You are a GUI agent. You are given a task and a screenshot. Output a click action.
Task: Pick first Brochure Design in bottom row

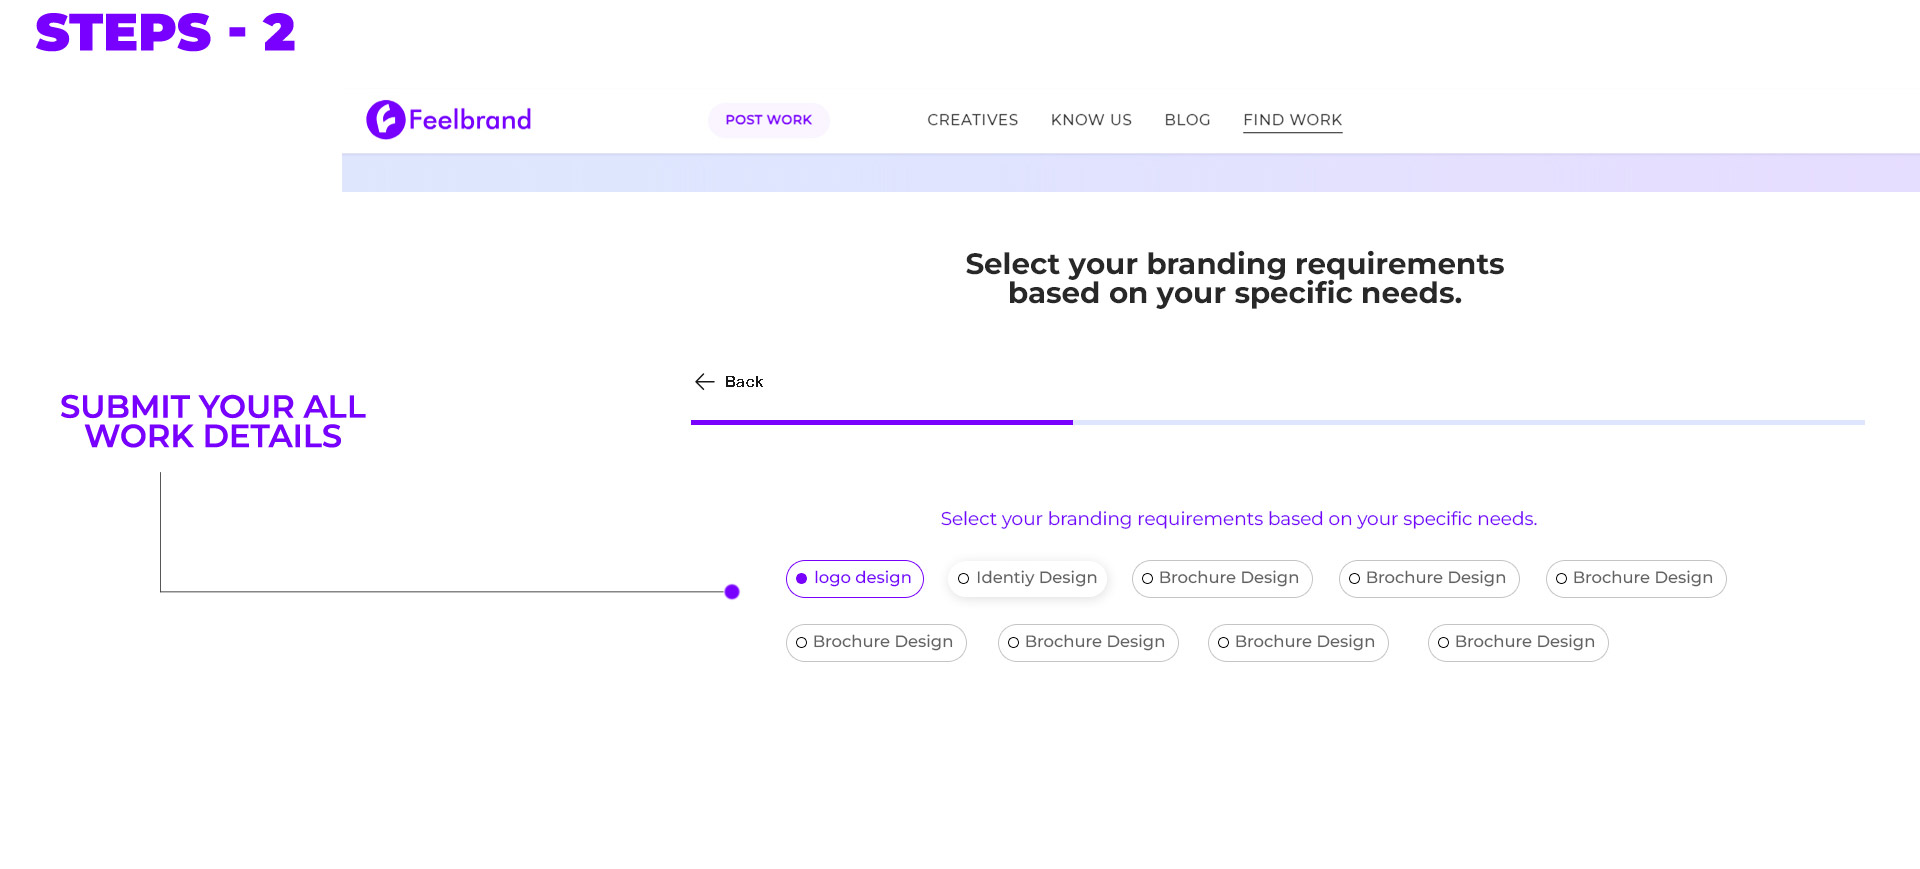875,642
